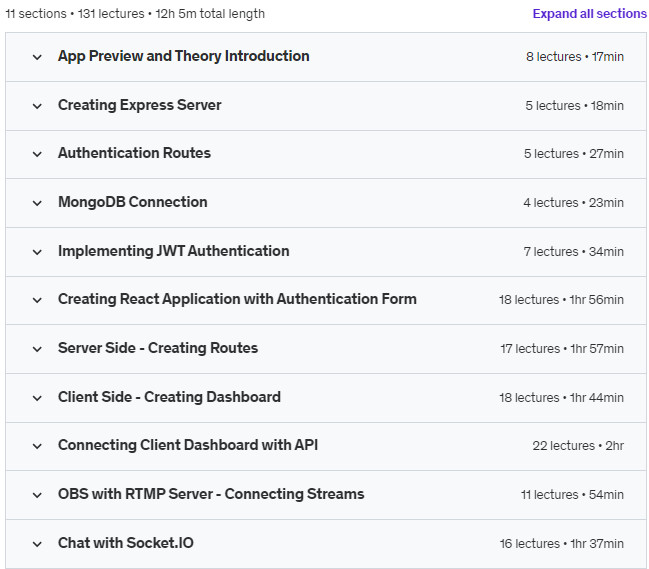The width and height of the screenshot is (649, 569).
Task: Click the '11 sections • 131 lectures' summary text
Action: tap(75, 14)
